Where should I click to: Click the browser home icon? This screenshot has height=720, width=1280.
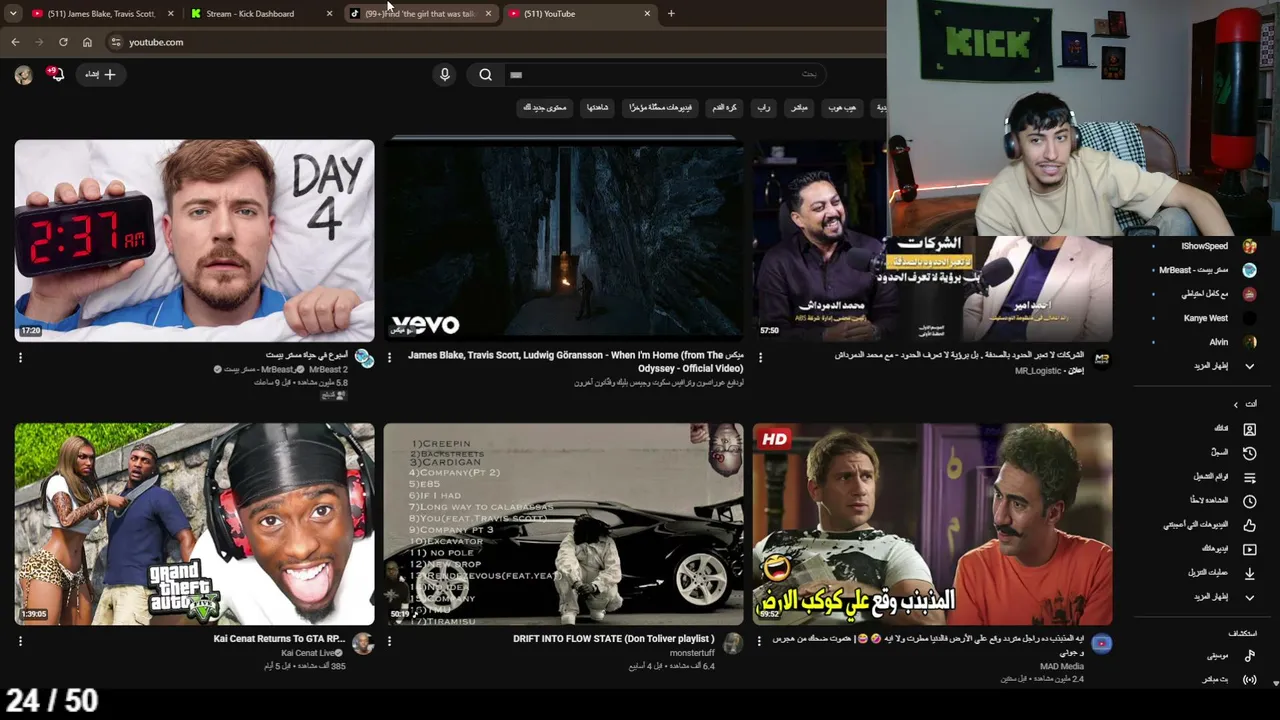coord(87,42)
